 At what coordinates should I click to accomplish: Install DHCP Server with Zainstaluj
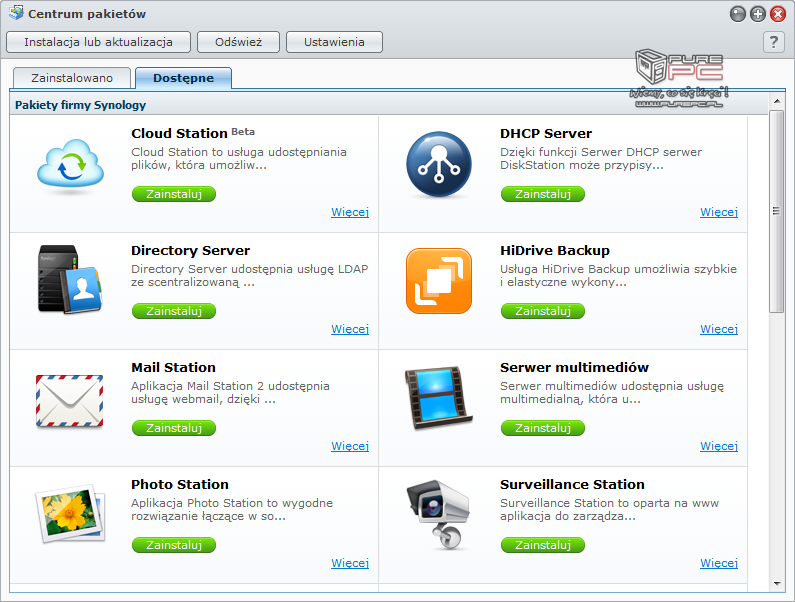coord(543,194)
